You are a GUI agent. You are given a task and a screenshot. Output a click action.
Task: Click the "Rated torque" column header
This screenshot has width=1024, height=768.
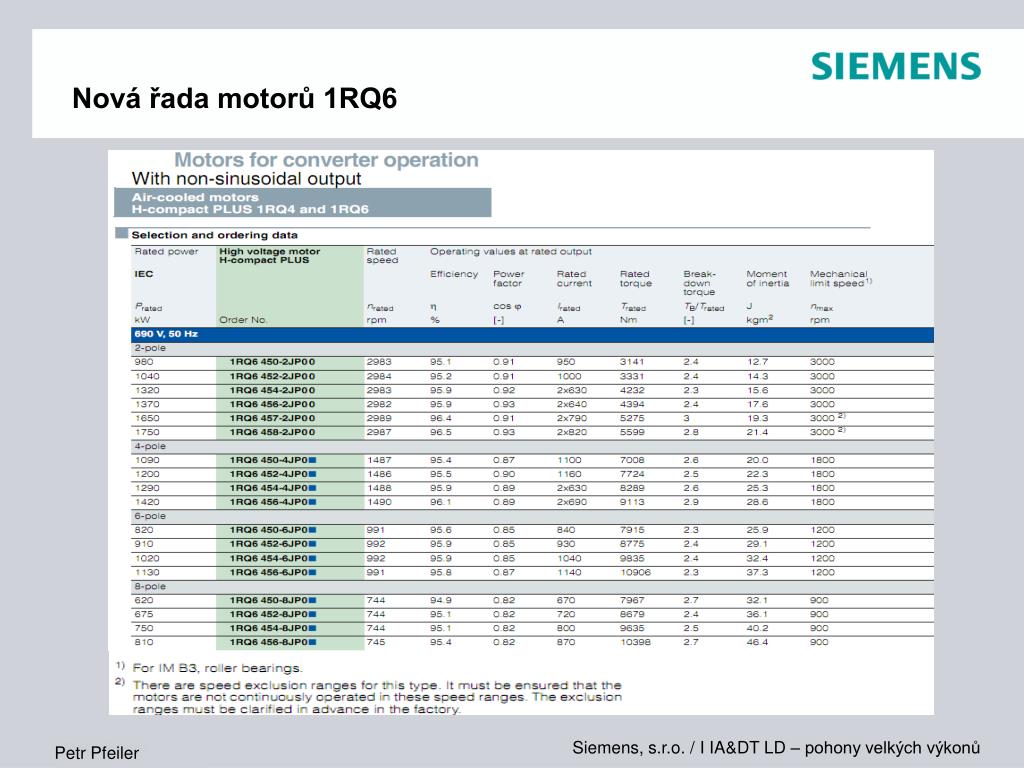(635, 279)
